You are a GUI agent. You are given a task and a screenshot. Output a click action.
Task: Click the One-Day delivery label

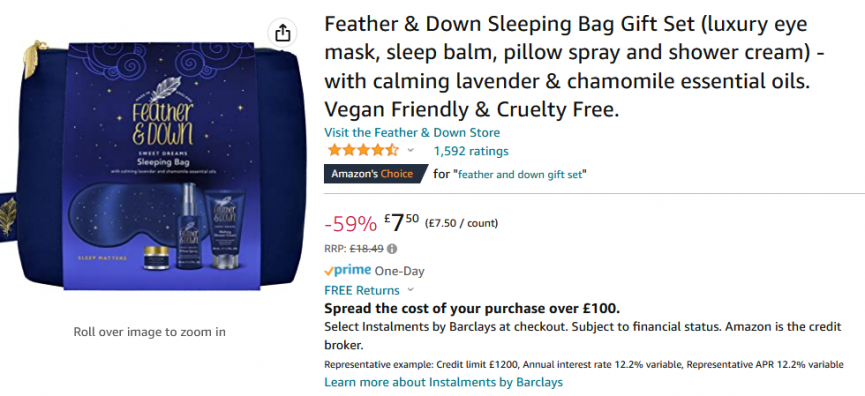[400, 271]
